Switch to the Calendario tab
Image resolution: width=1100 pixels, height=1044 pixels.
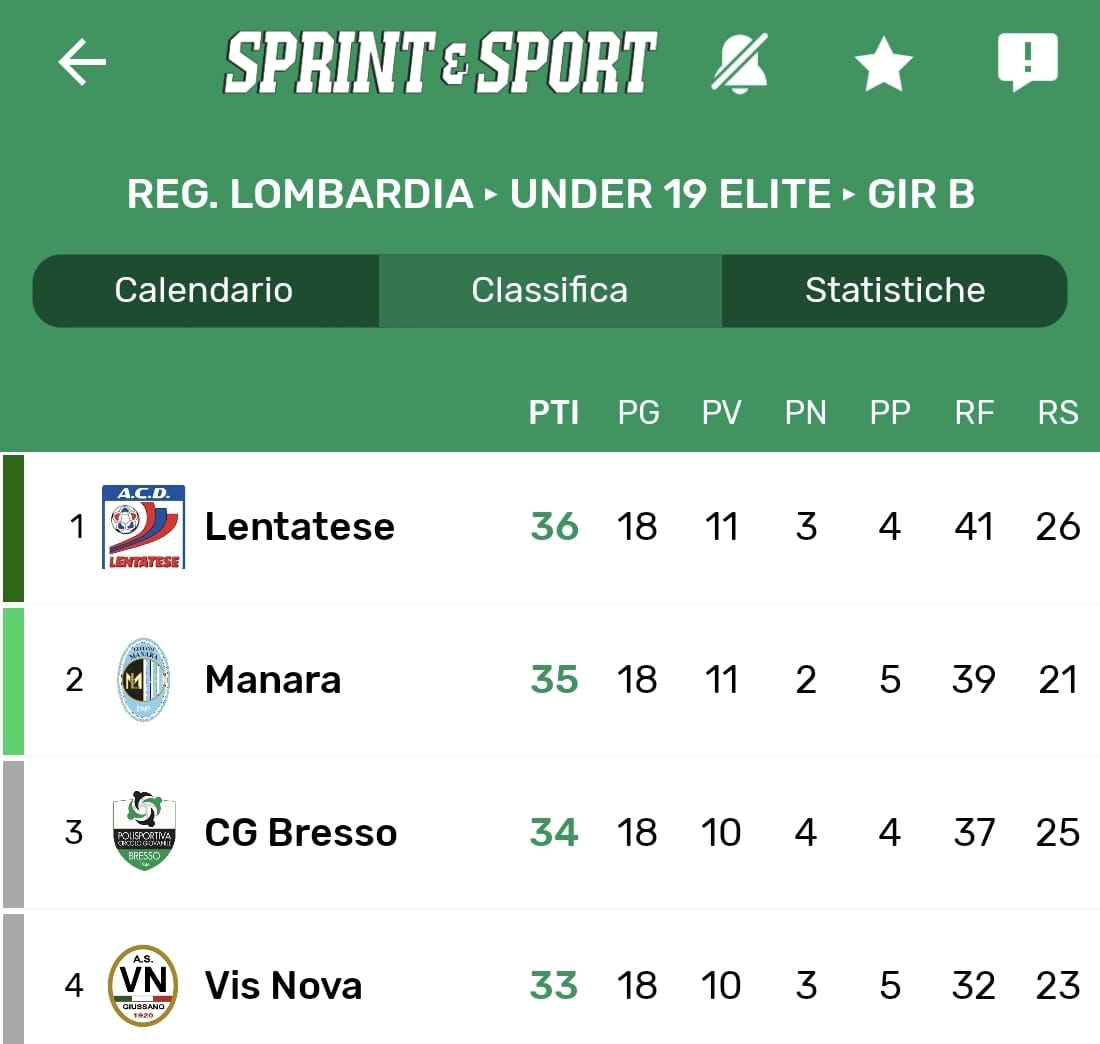pyautogui.click(x=204, y=290)
